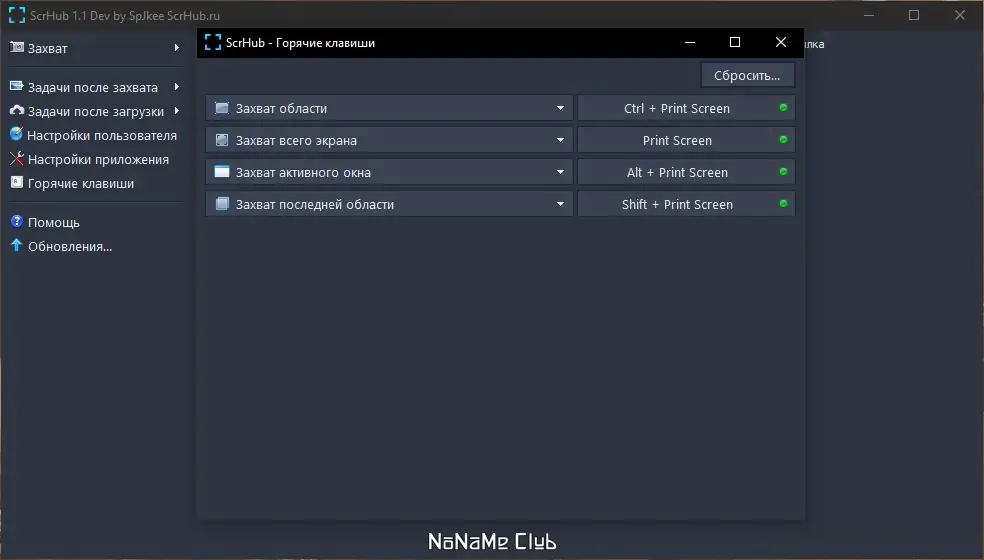Screen dimensions: 984x560
Task: Click the Задачи после загрузки label
Action: tap(96, 112)
